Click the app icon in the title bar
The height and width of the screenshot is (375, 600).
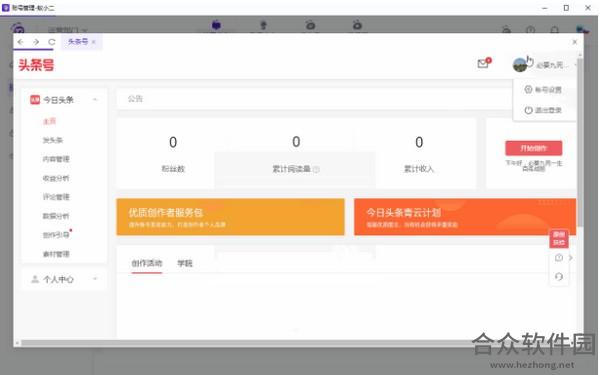point(5,7)
